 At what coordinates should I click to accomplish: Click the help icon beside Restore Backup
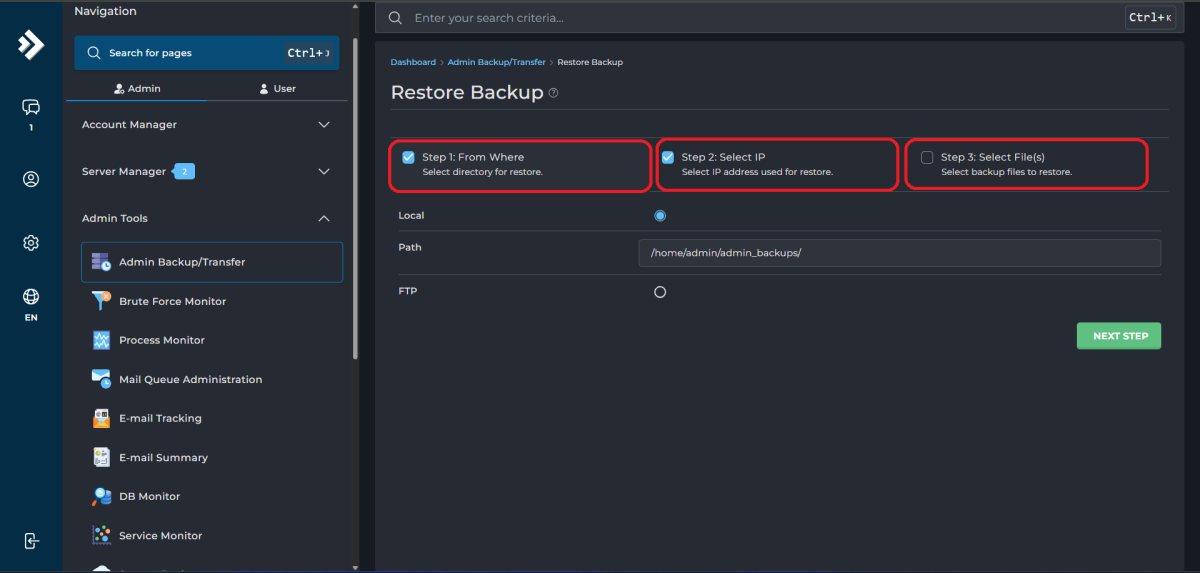point(554,93)
